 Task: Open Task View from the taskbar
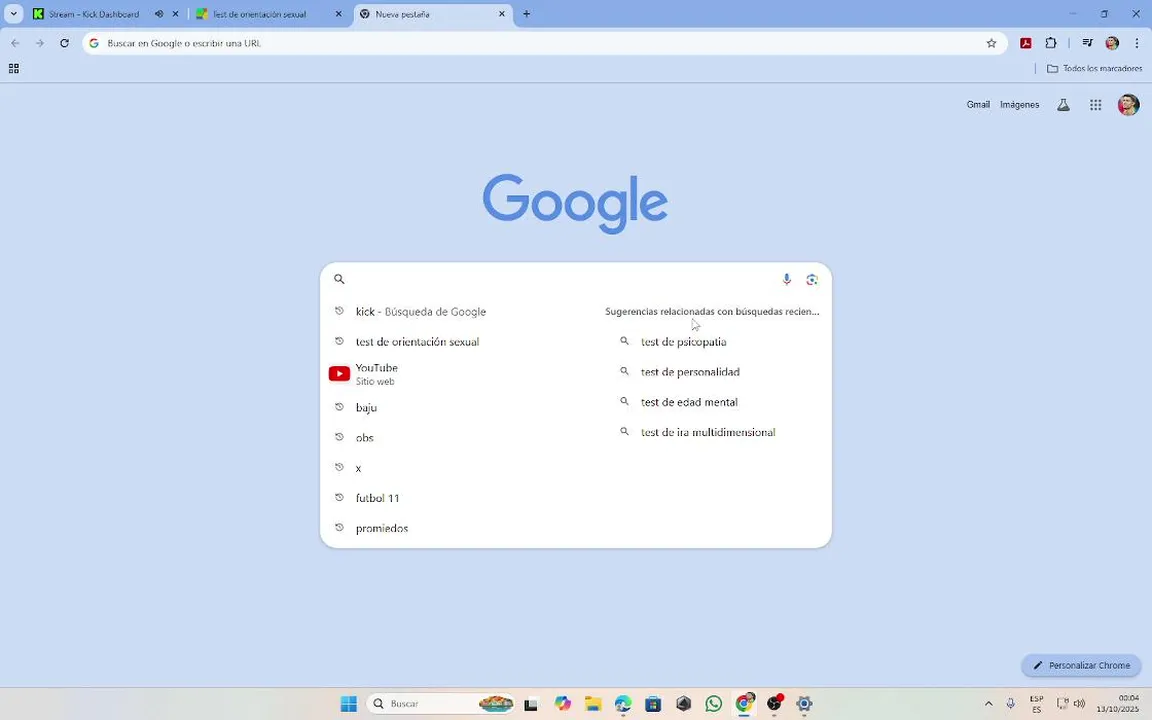coord(530,704)
